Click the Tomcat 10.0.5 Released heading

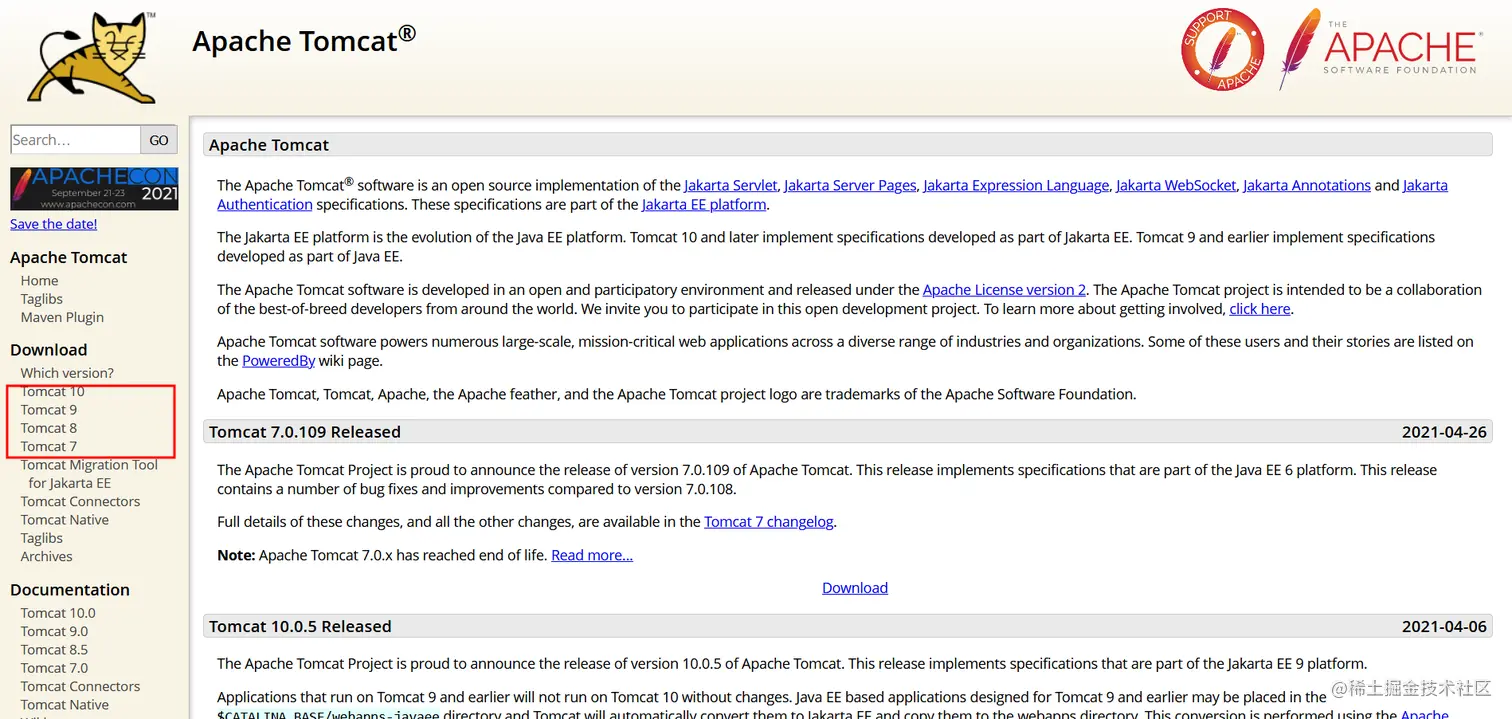tap(300, 627)
